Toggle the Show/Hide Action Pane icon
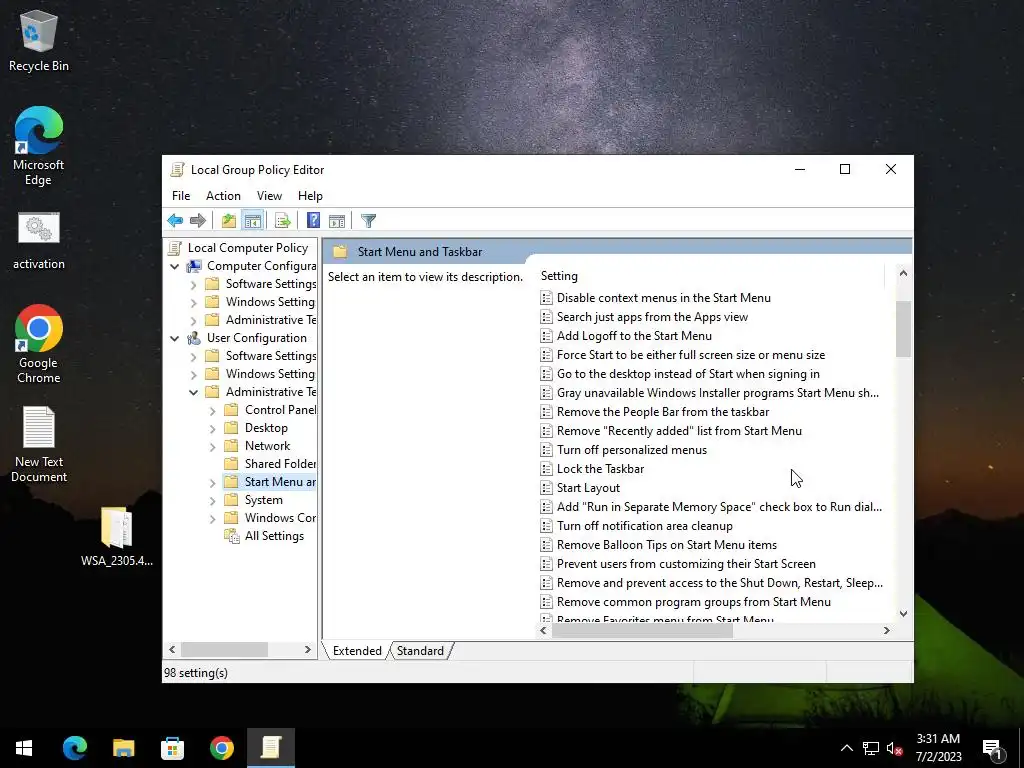This screenshot has width=1024, height=768. coord(337,221)
